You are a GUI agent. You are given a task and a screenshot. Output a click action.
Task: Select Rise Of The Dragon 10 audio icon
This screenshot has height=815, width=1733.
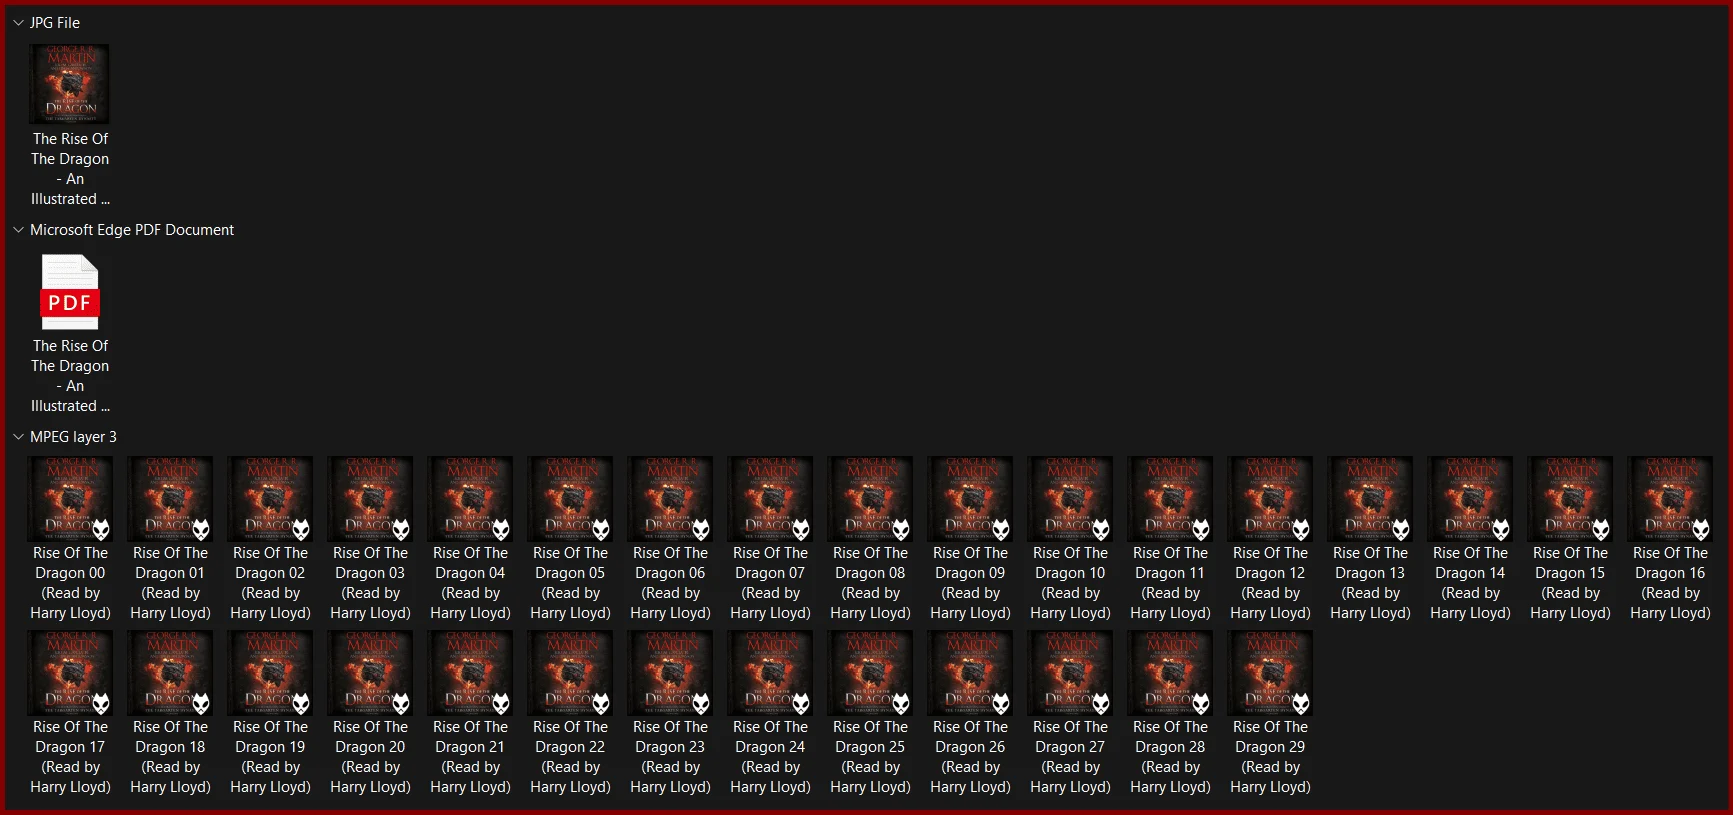pyautogui.click(x=1070, y=499)
